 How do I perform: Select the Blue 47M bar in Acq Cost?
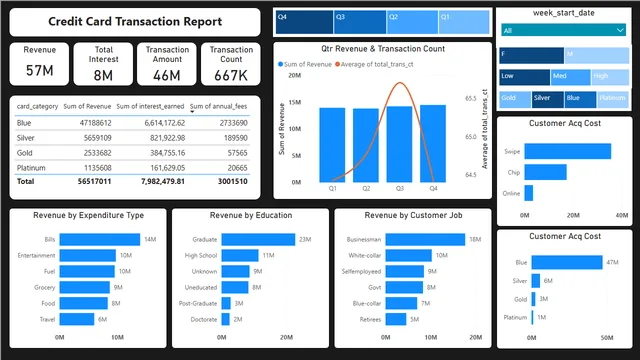pos(567,262)
